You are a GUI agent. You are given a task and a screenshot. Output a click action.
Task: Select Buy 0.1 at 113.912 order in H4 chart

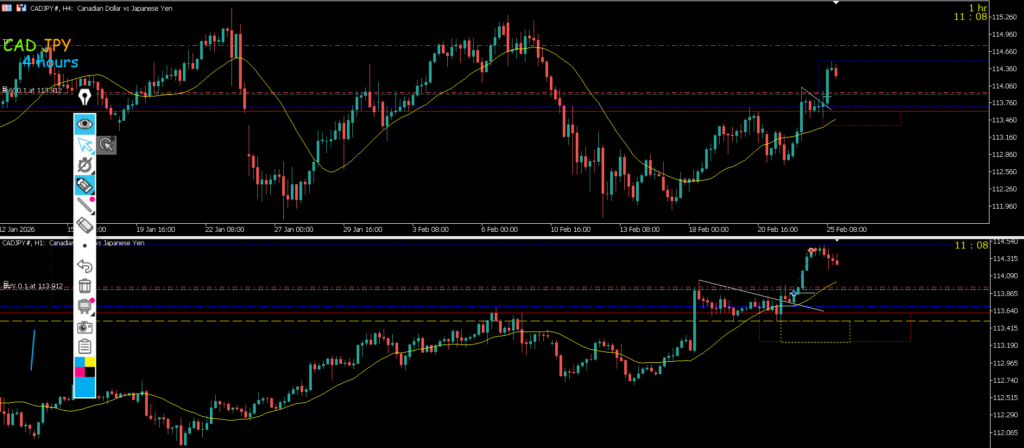(x=34, y=90)
